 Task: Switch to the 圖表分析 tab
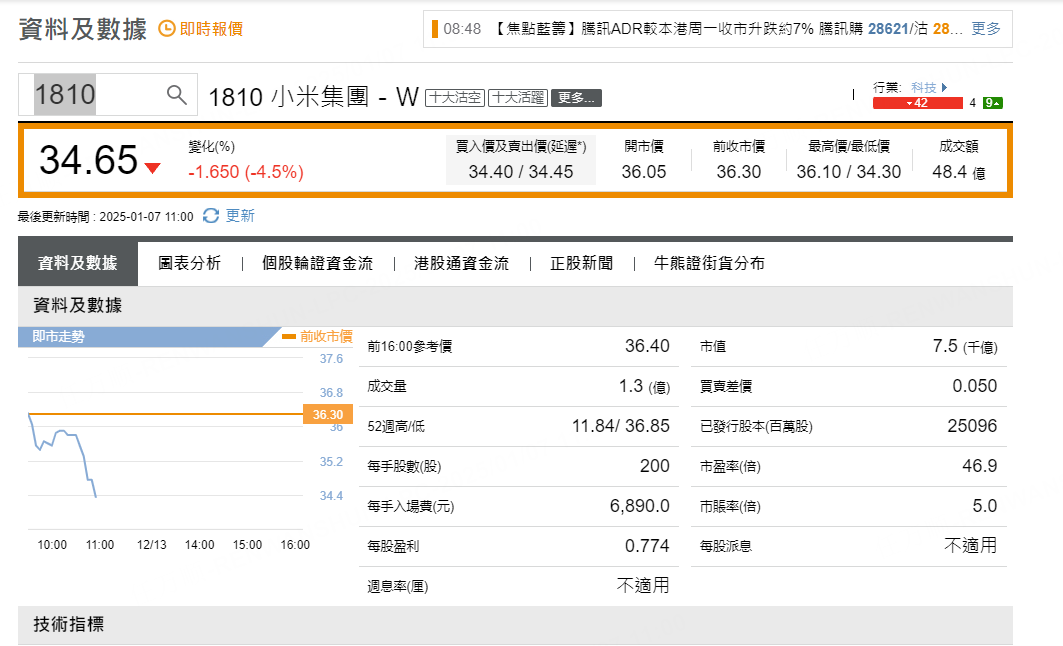click(x=190, y=263)
